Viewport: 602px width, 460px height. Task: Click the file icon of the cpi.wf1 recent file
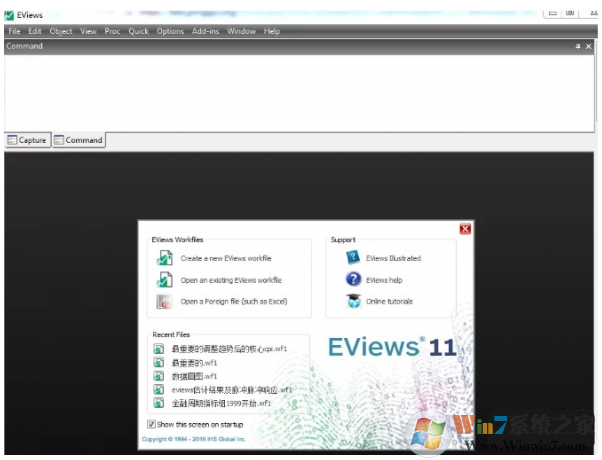pos(159,349)
